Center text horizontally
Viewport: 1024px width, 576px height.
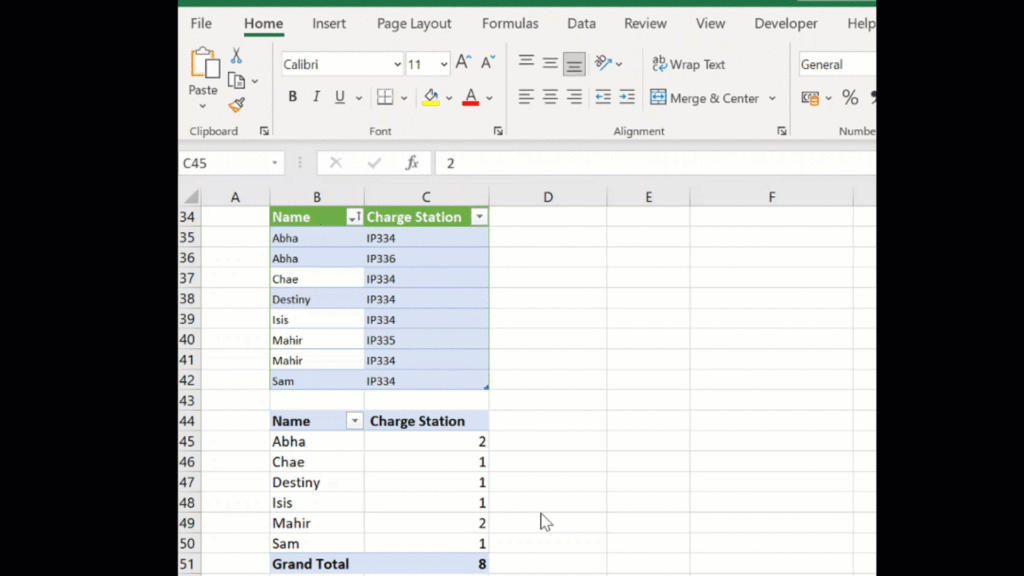point(550,97)
